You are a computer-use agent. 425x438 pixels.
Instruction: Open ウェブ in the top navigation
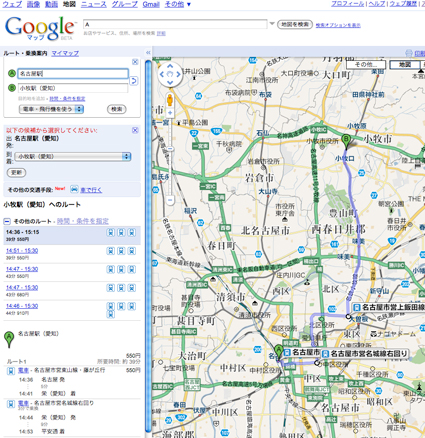coord(12,4)
